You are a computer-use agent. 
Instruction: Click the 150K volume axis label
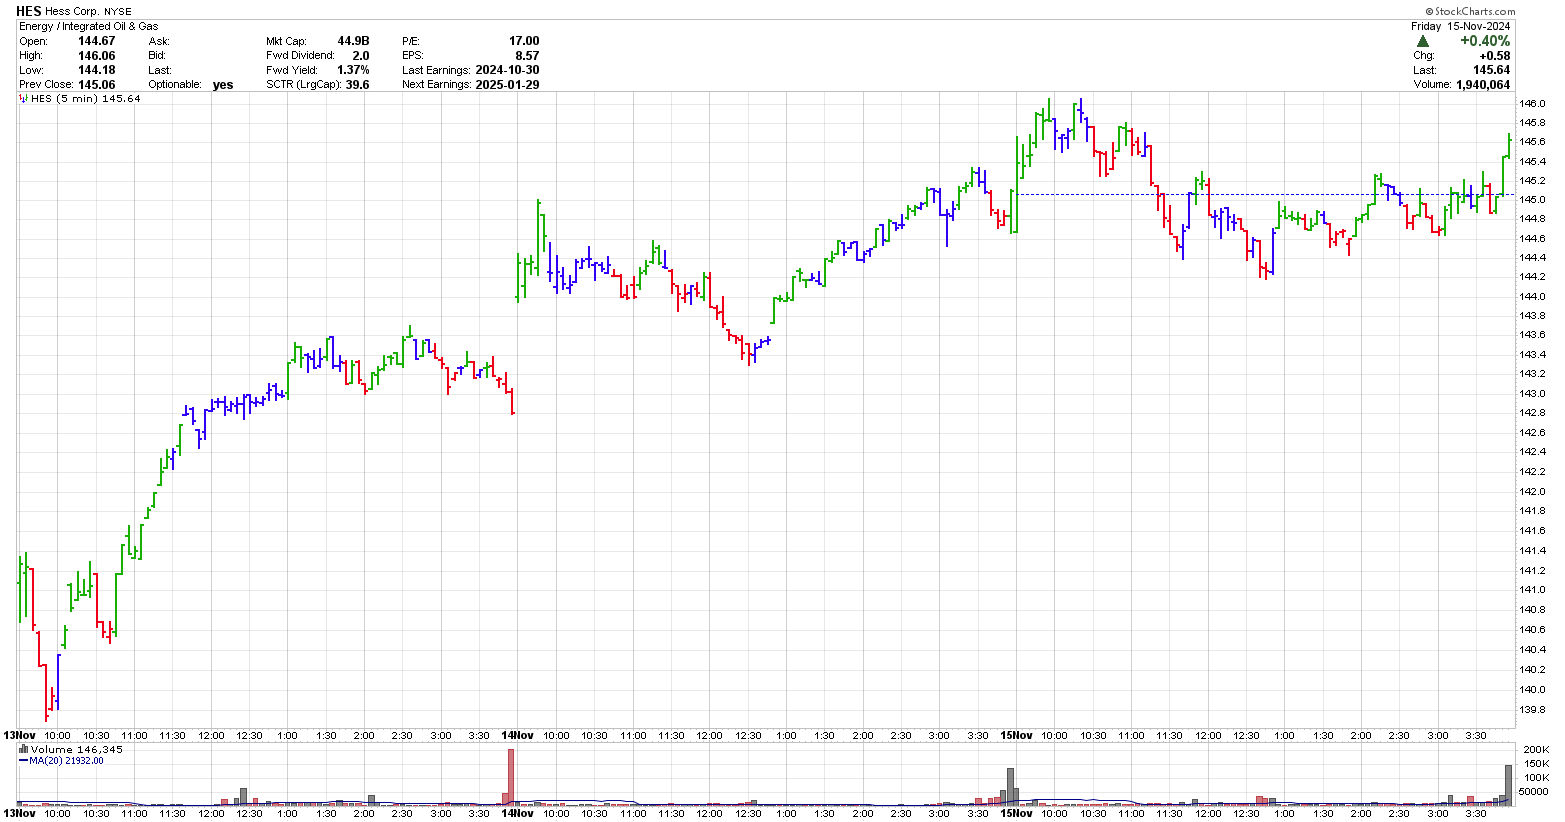pos(1535,763)
